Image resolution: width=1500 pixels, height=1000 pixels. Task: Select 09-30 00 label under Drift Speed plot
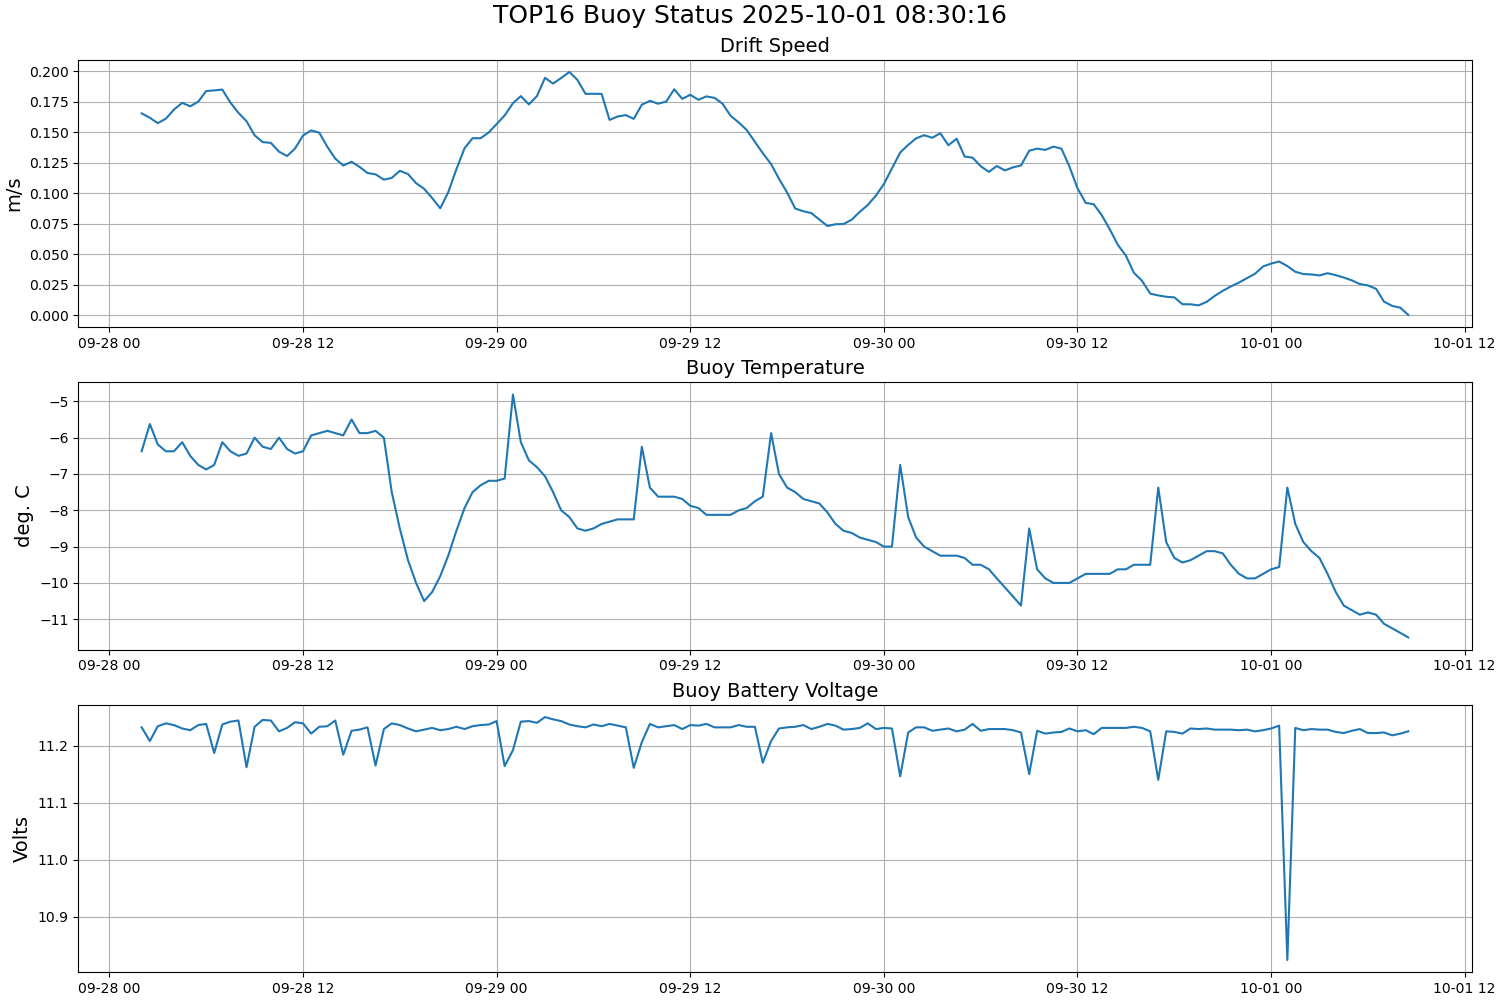884,343
